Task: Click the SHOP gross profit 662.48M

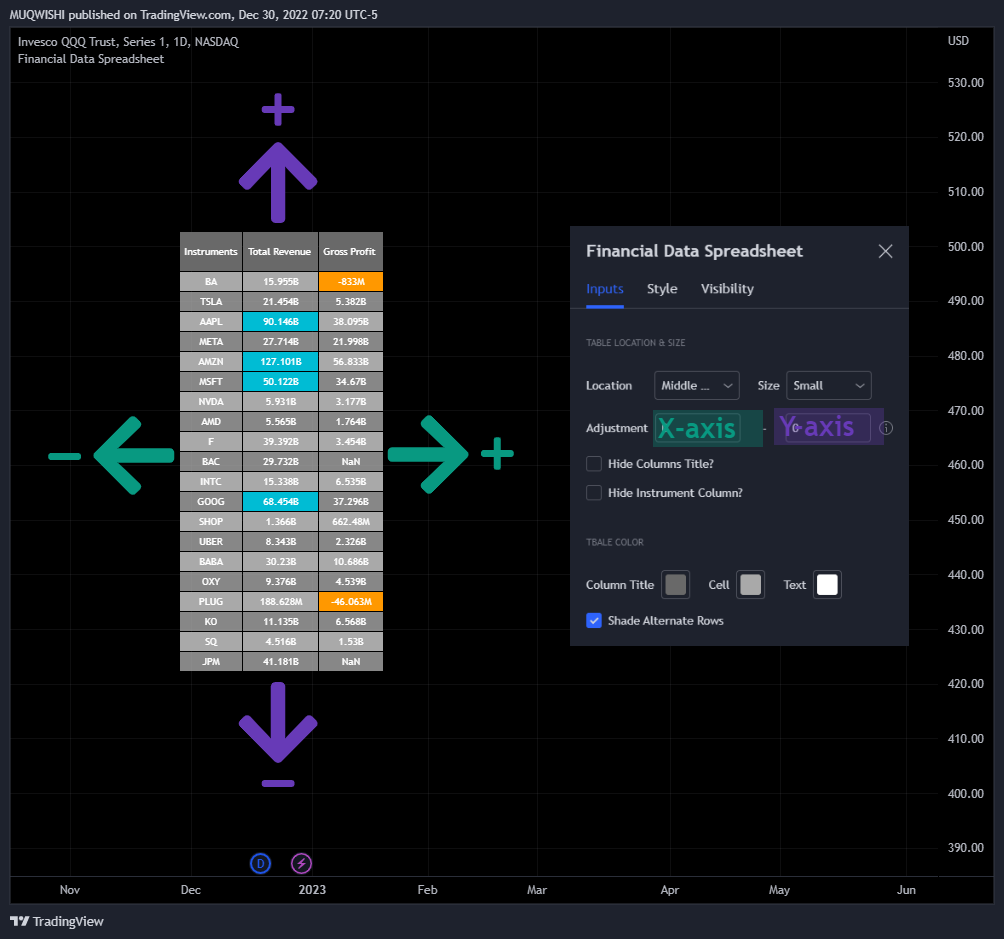Action: click(x=350, y=521)
